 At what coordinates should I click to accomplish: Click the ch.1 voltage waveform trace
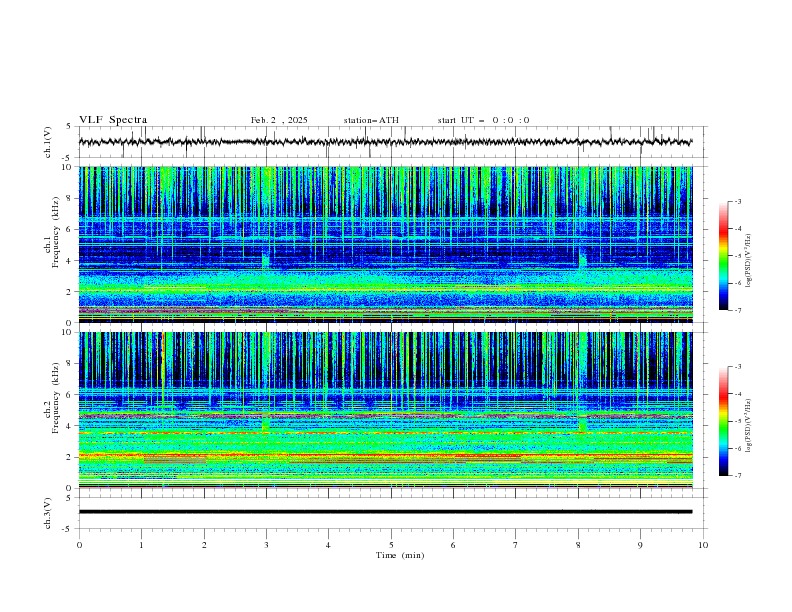point(386,142)
